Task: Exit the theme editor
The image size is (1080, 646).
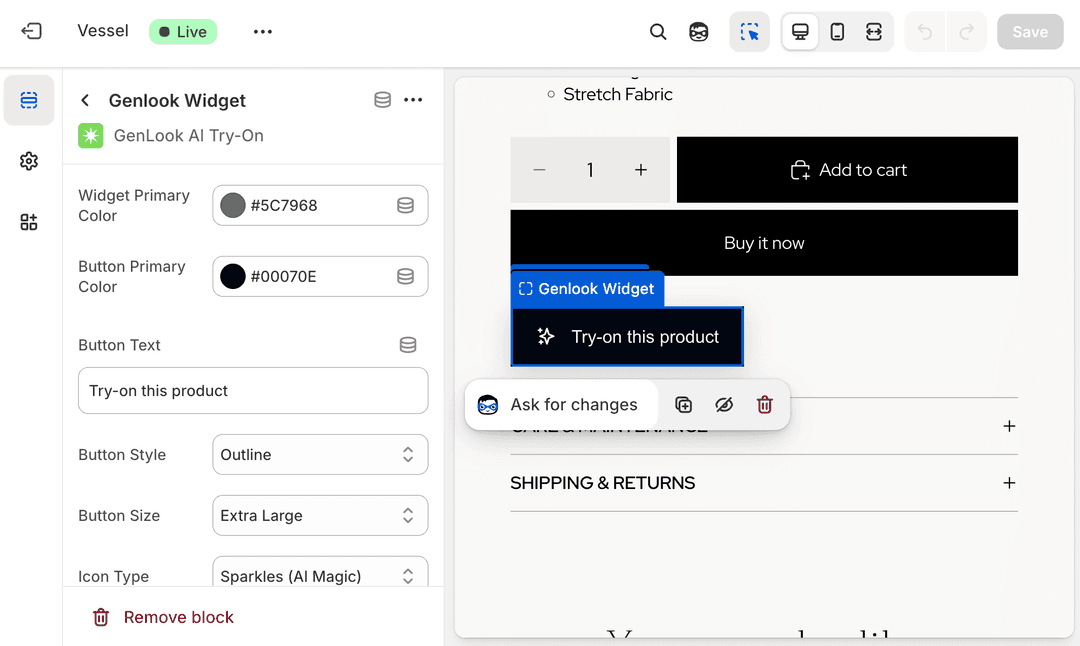Action: [x=29, y=31]
